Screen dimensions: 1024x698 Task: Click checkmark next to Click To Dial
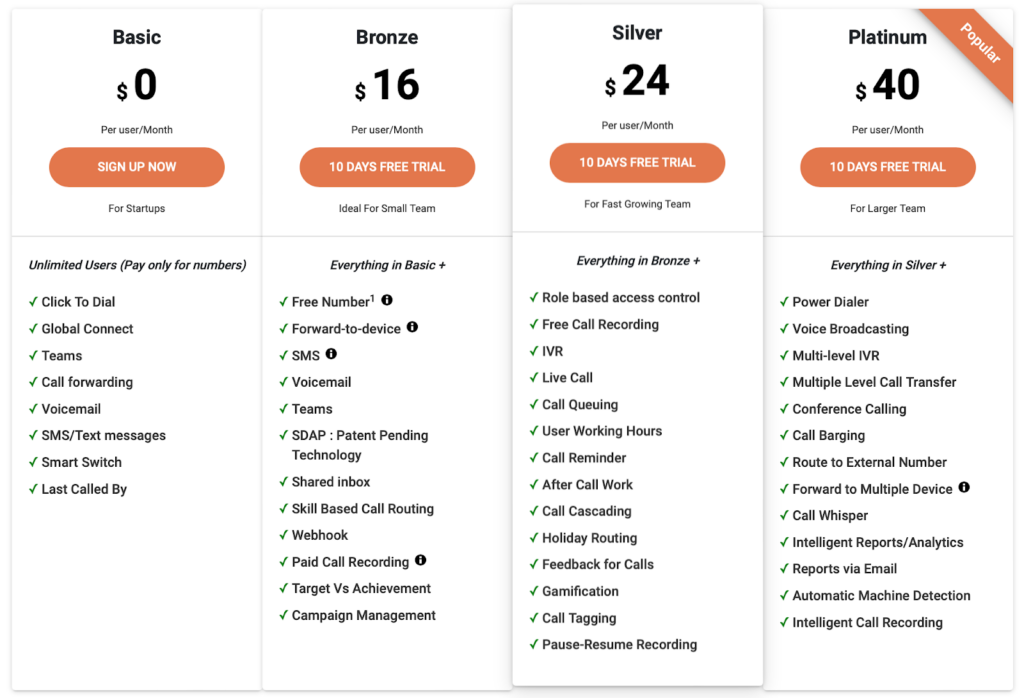pos(33,302)
